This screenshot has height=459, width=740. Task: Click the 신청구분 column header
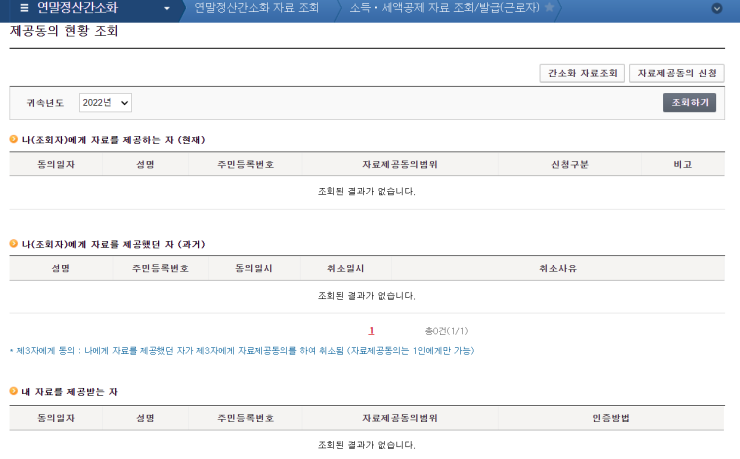point(570,164)
